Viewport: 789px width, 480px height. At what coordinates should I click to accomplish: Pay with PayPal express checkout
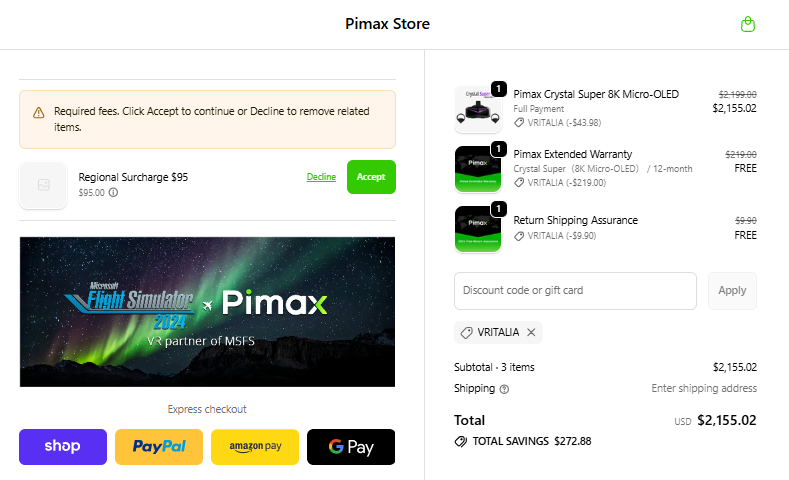click(159, 447)
